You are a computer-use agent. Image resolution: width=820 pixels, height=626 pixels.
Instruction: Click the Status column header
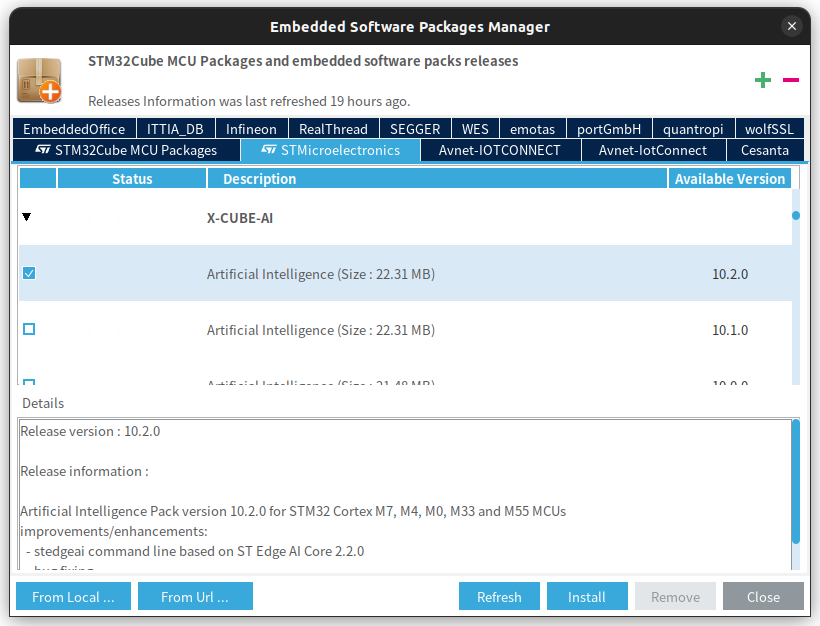pos(132,178)
